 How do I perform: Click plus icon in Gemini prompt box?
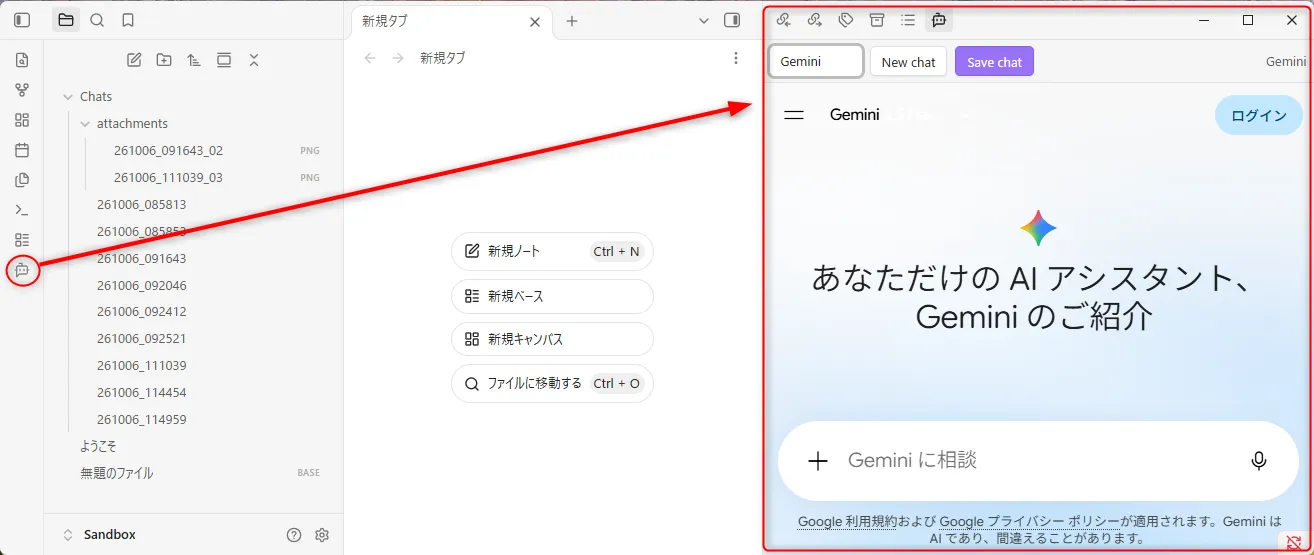818,460
